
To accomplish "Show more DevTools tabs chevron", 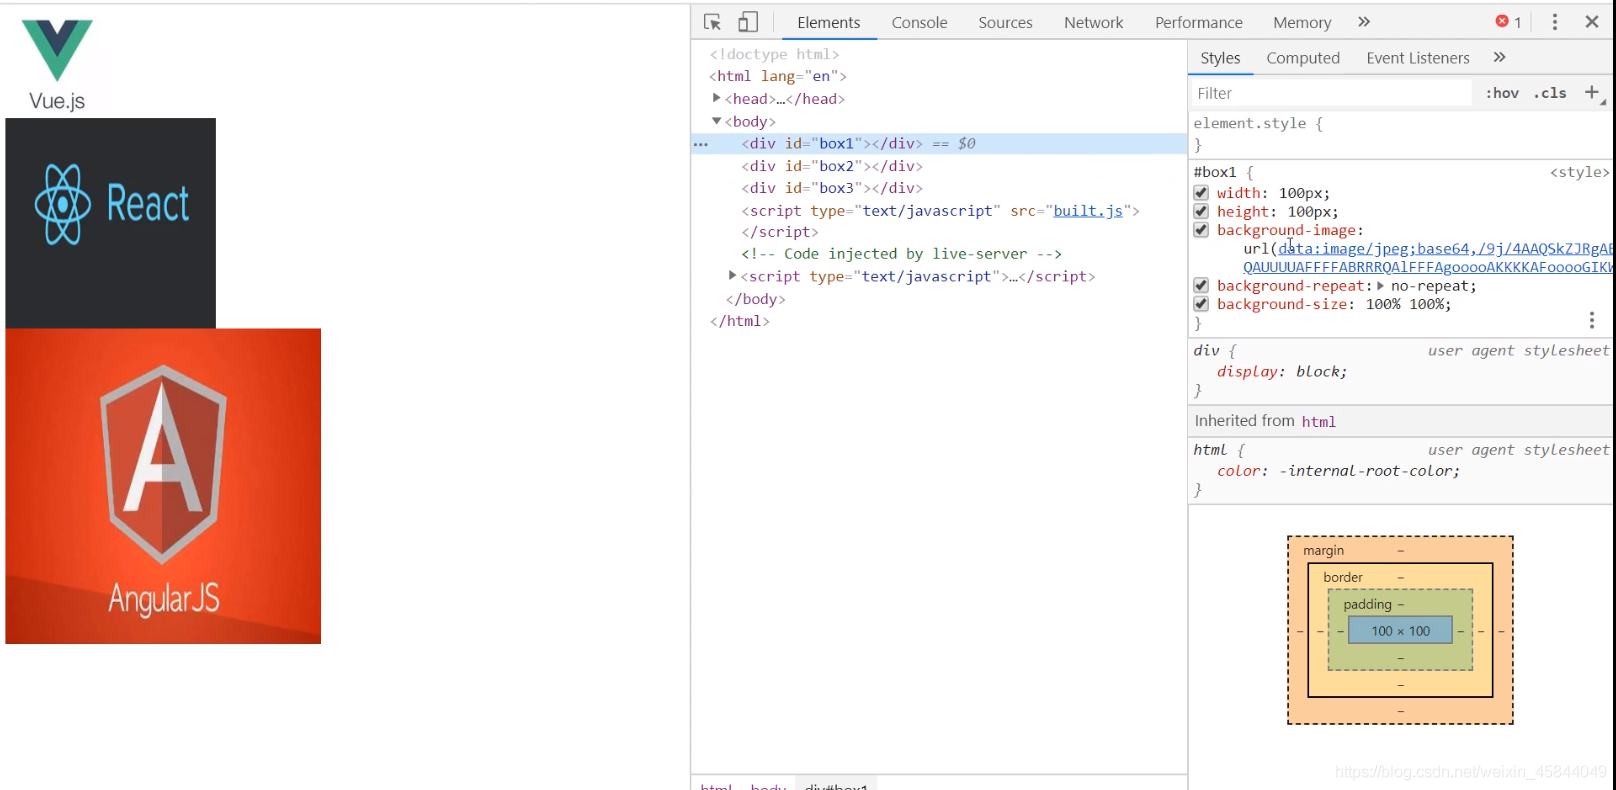I will point(1364,22).
